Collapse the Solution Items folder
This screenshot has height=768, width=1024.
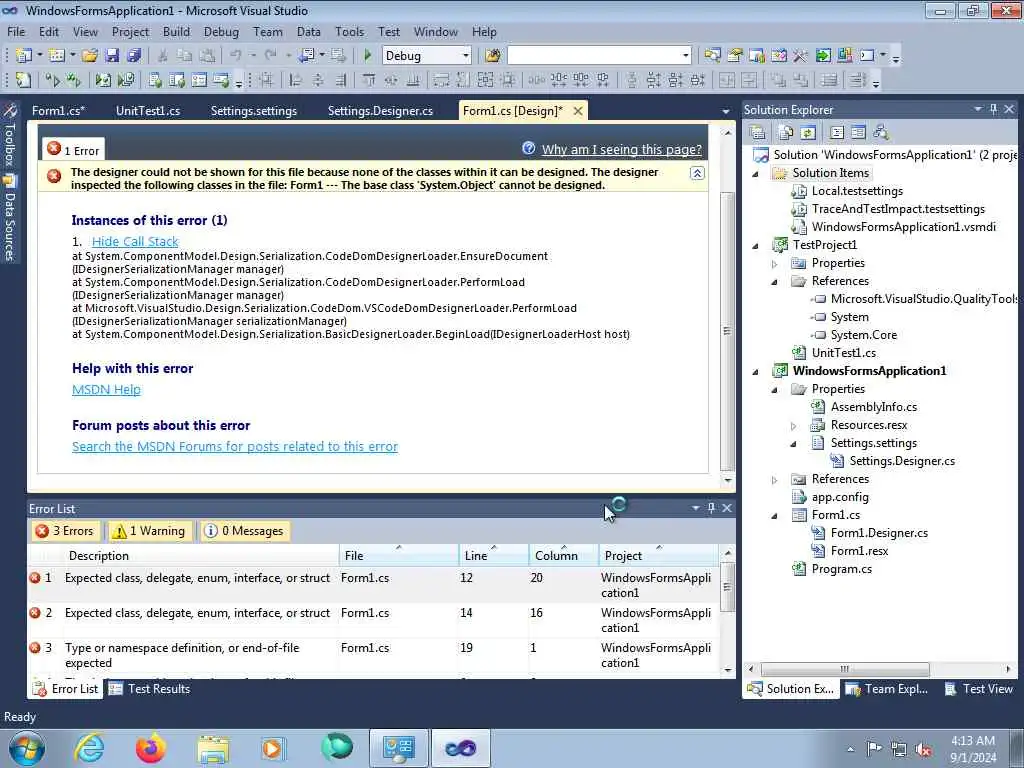pyautogui.click(x=756, y=173)
